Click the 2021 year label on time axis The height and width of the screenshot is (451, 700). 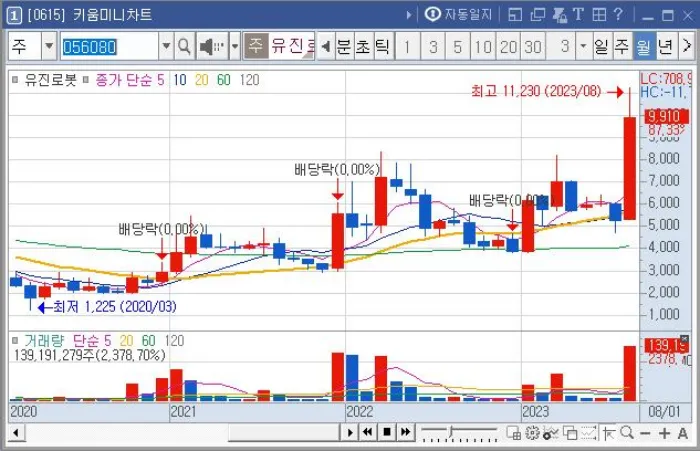[x=183, y=411]
